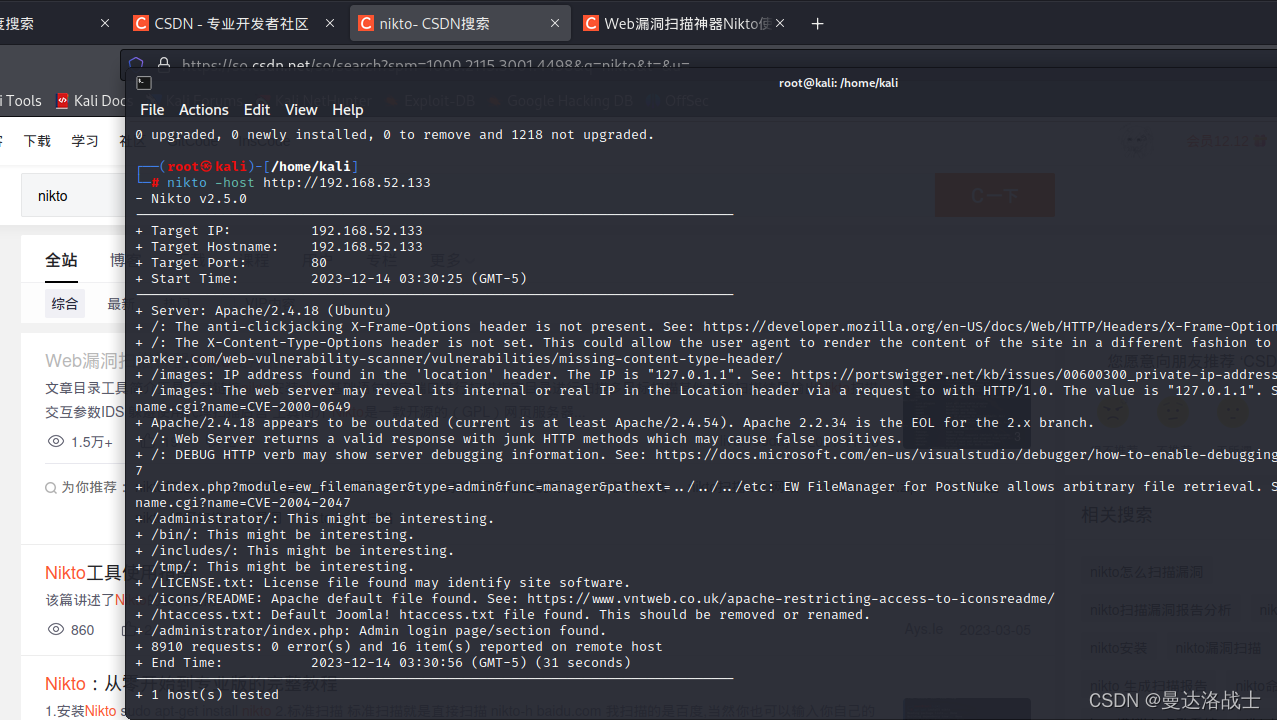
Task: Click CSDN favicon on 'CSDN - 专业开发者社区' tab
Action: 141,23
